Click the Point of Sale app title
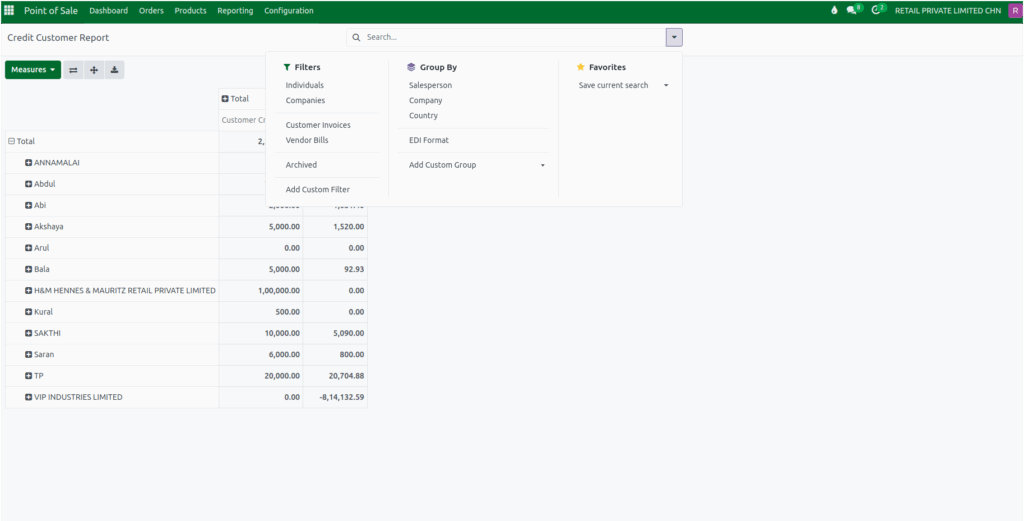Viewport: 1024px width, 521px height. [51, 10]
